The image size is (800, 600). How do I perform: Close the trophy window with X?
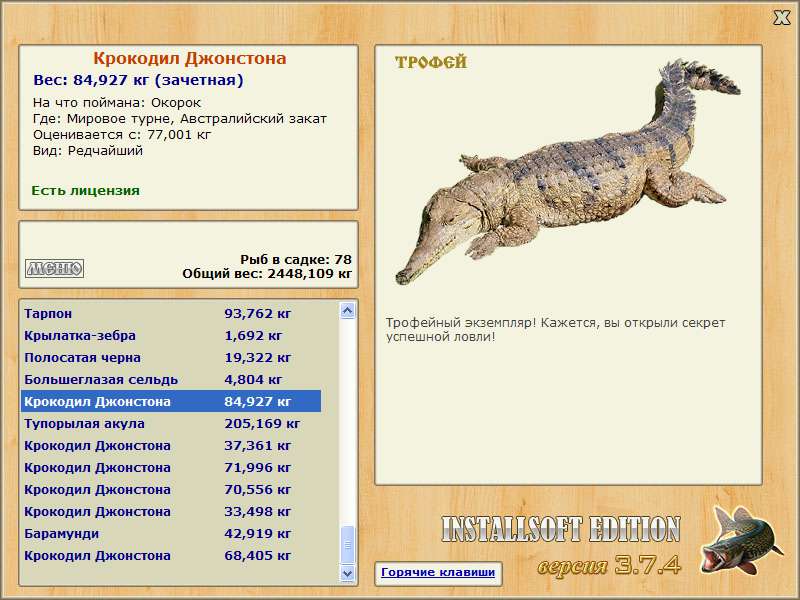781,16
